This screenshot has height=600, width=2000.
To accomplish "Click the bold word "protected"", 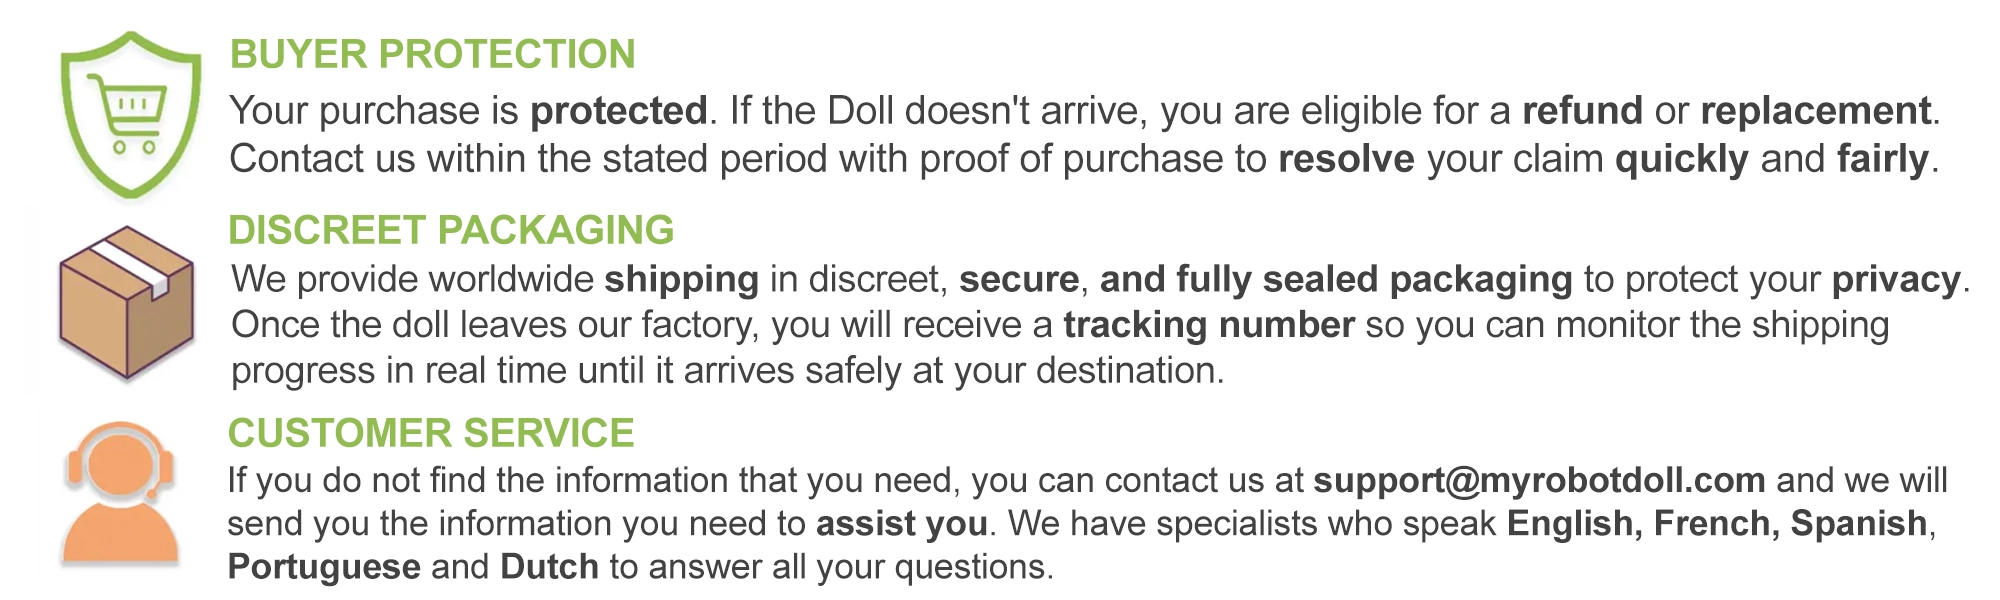I will click(x=618, y=110).
